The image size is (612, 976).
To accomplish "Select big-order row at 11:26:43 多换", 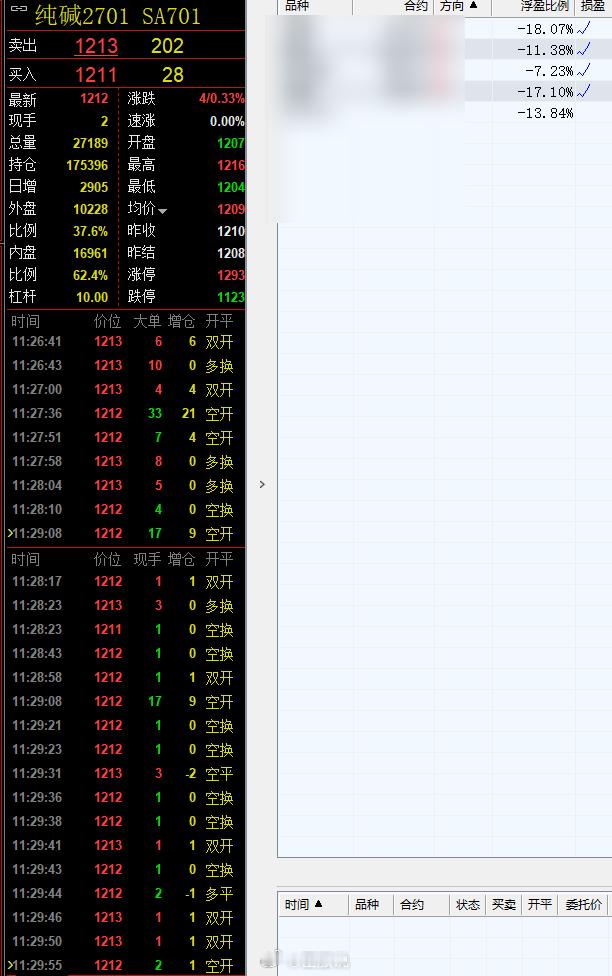I will pyautogui.click(x=125, y=365).
